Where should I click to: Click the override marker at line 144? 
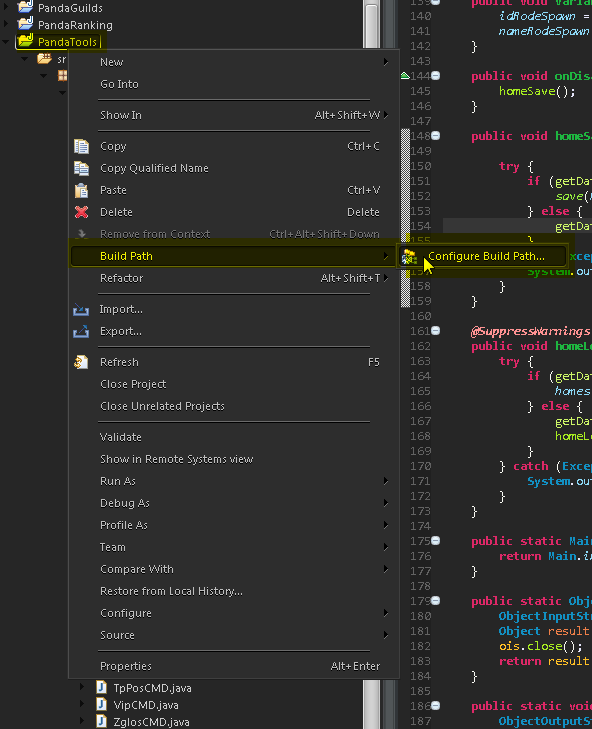click(405, 75)
